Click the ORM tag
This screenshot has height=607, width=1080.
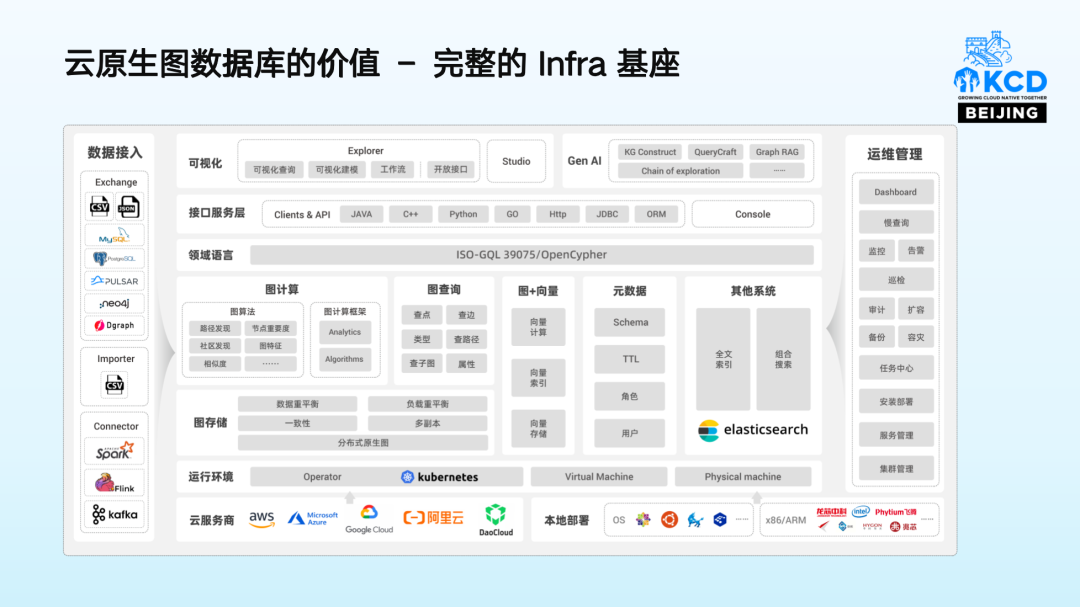click(x=656, y=214)
